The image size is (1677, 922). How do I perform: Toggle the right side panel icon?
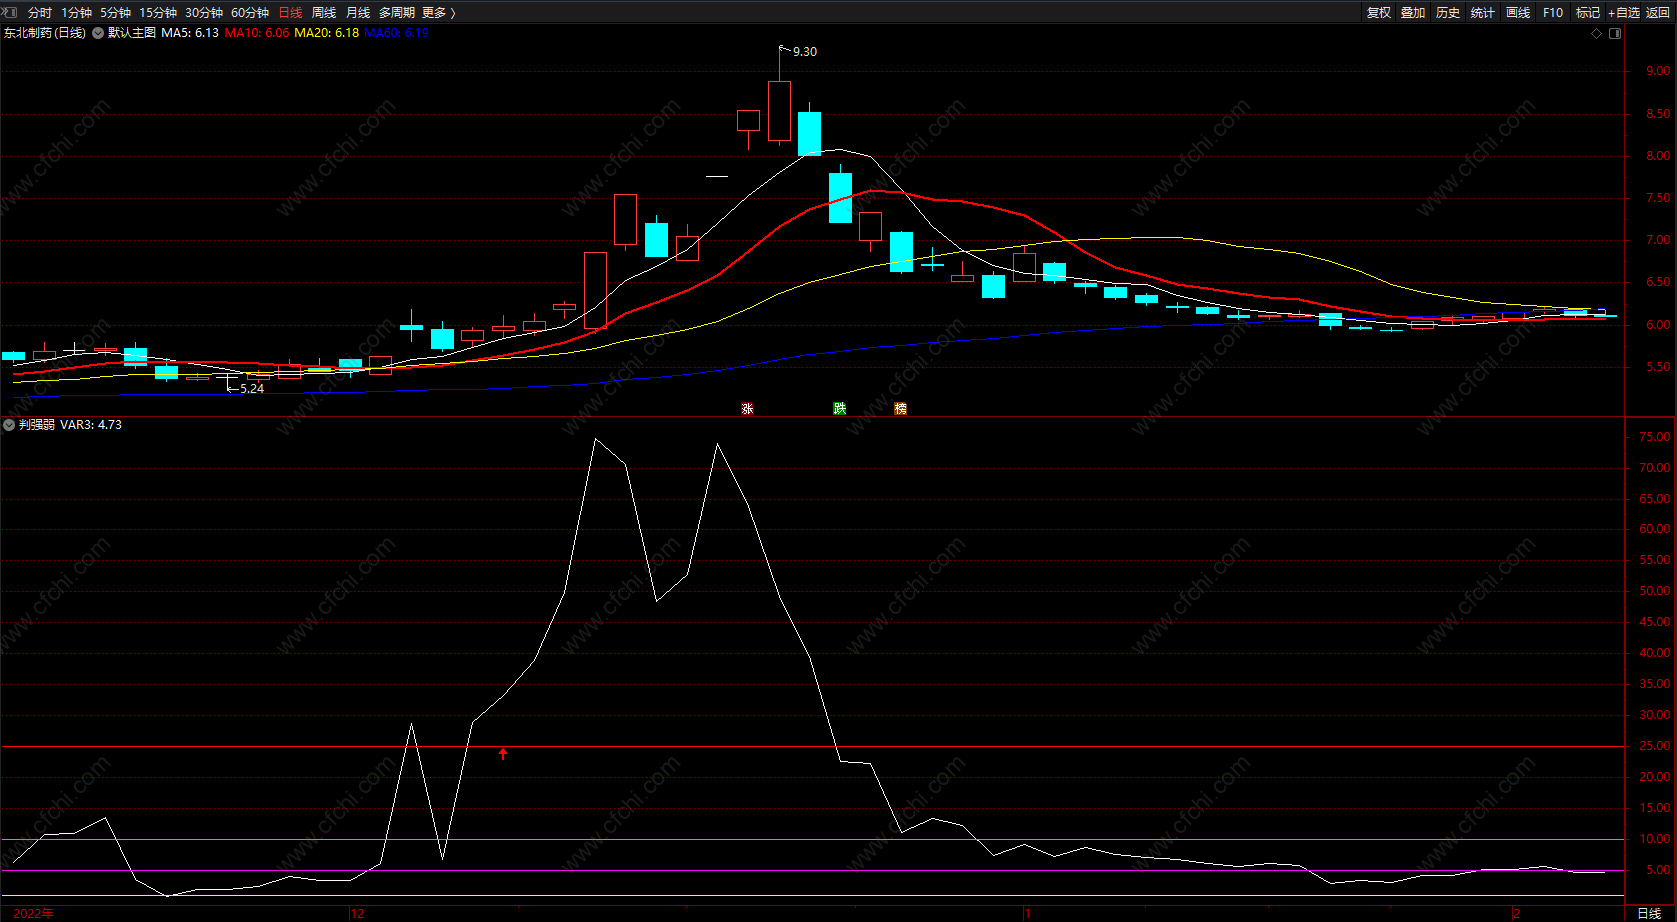coord(1615,33)
